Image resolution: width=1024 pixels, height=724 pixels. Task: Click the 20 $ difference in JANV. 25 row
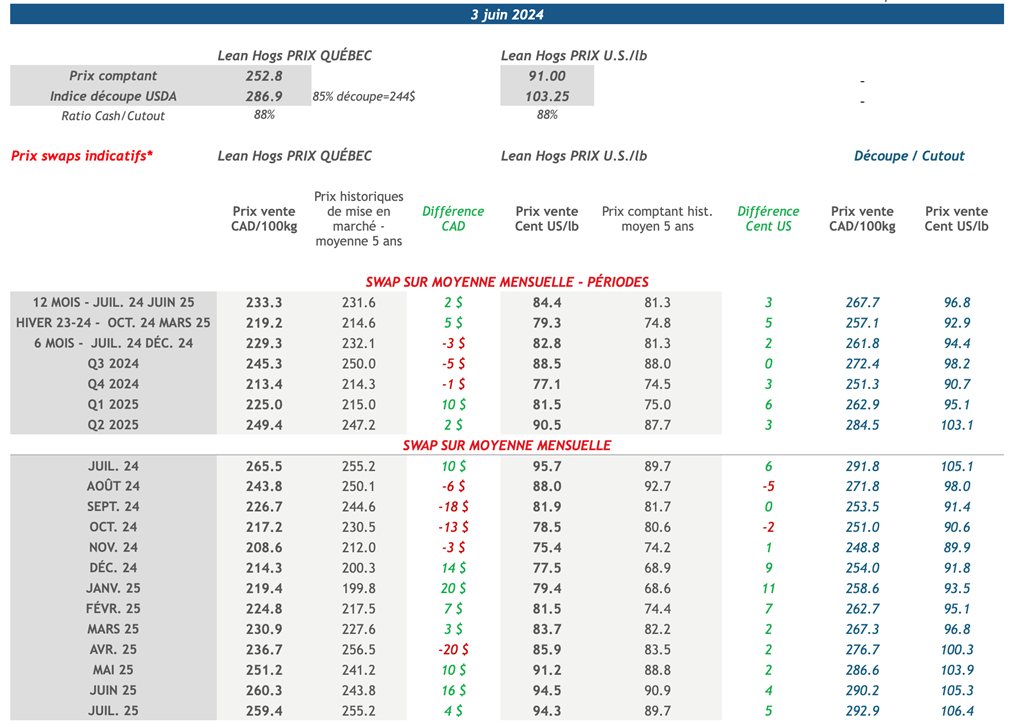453,589
